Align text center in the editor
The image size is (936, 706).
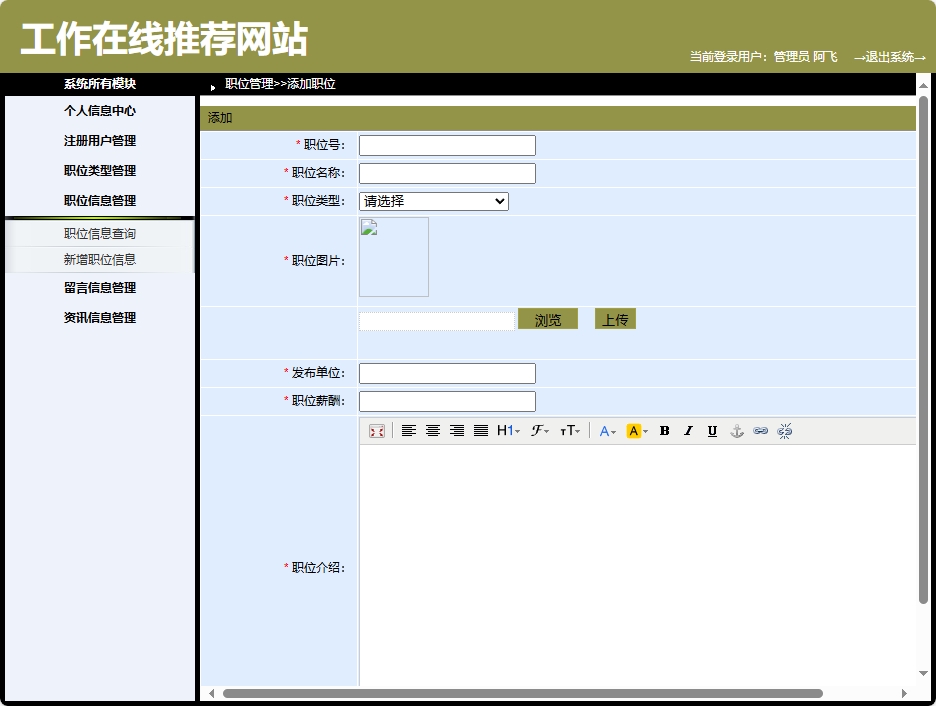[x=433, y=430]
